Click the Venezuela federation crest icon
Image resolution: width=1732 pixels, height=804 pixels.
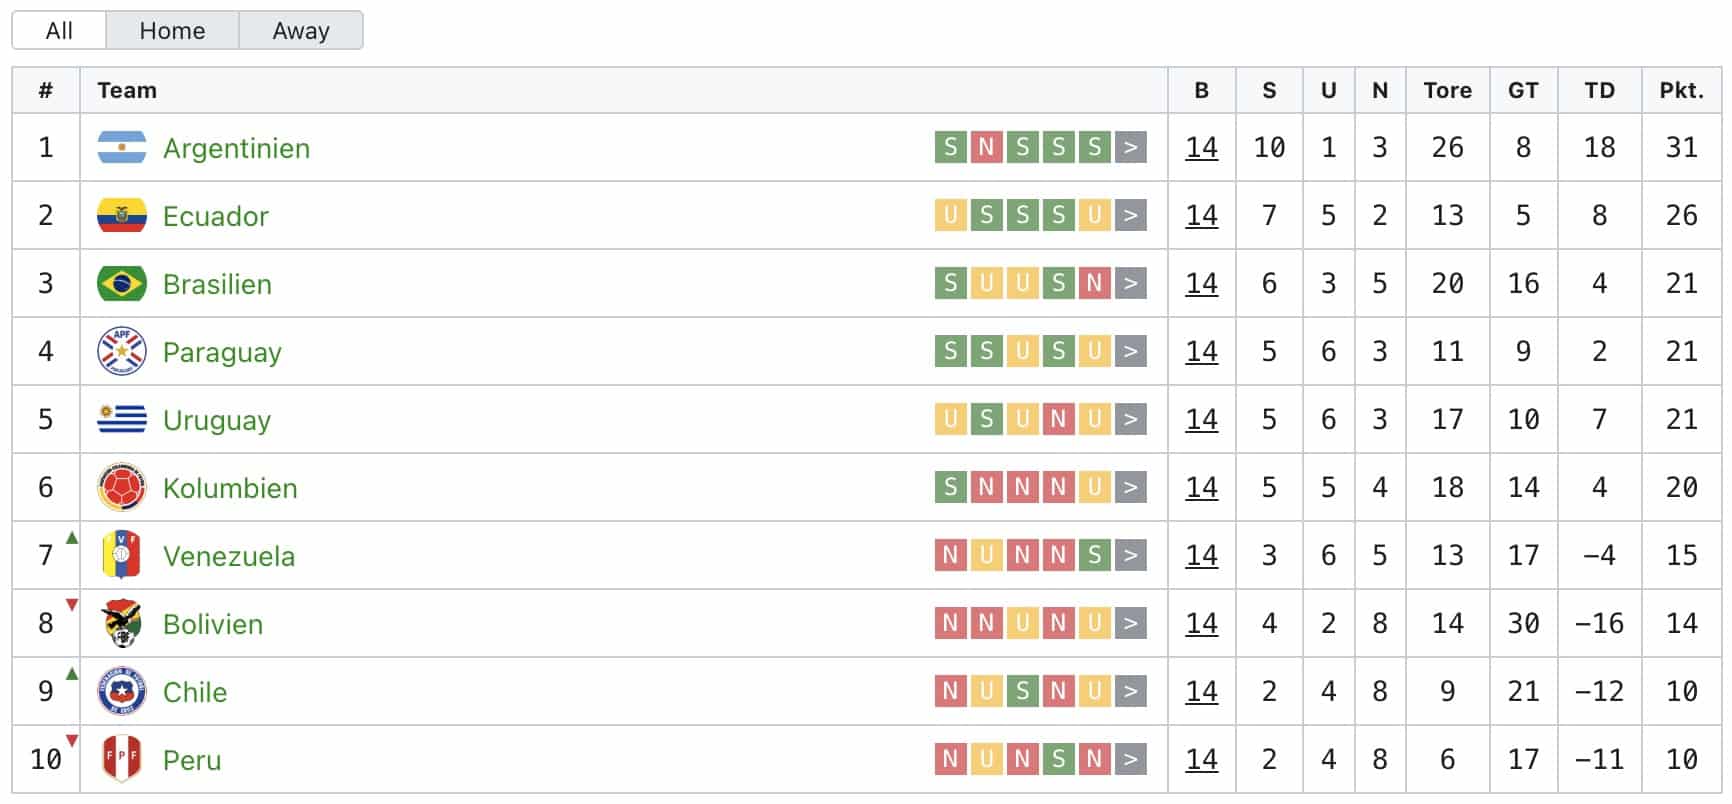(x=122, y=556)
